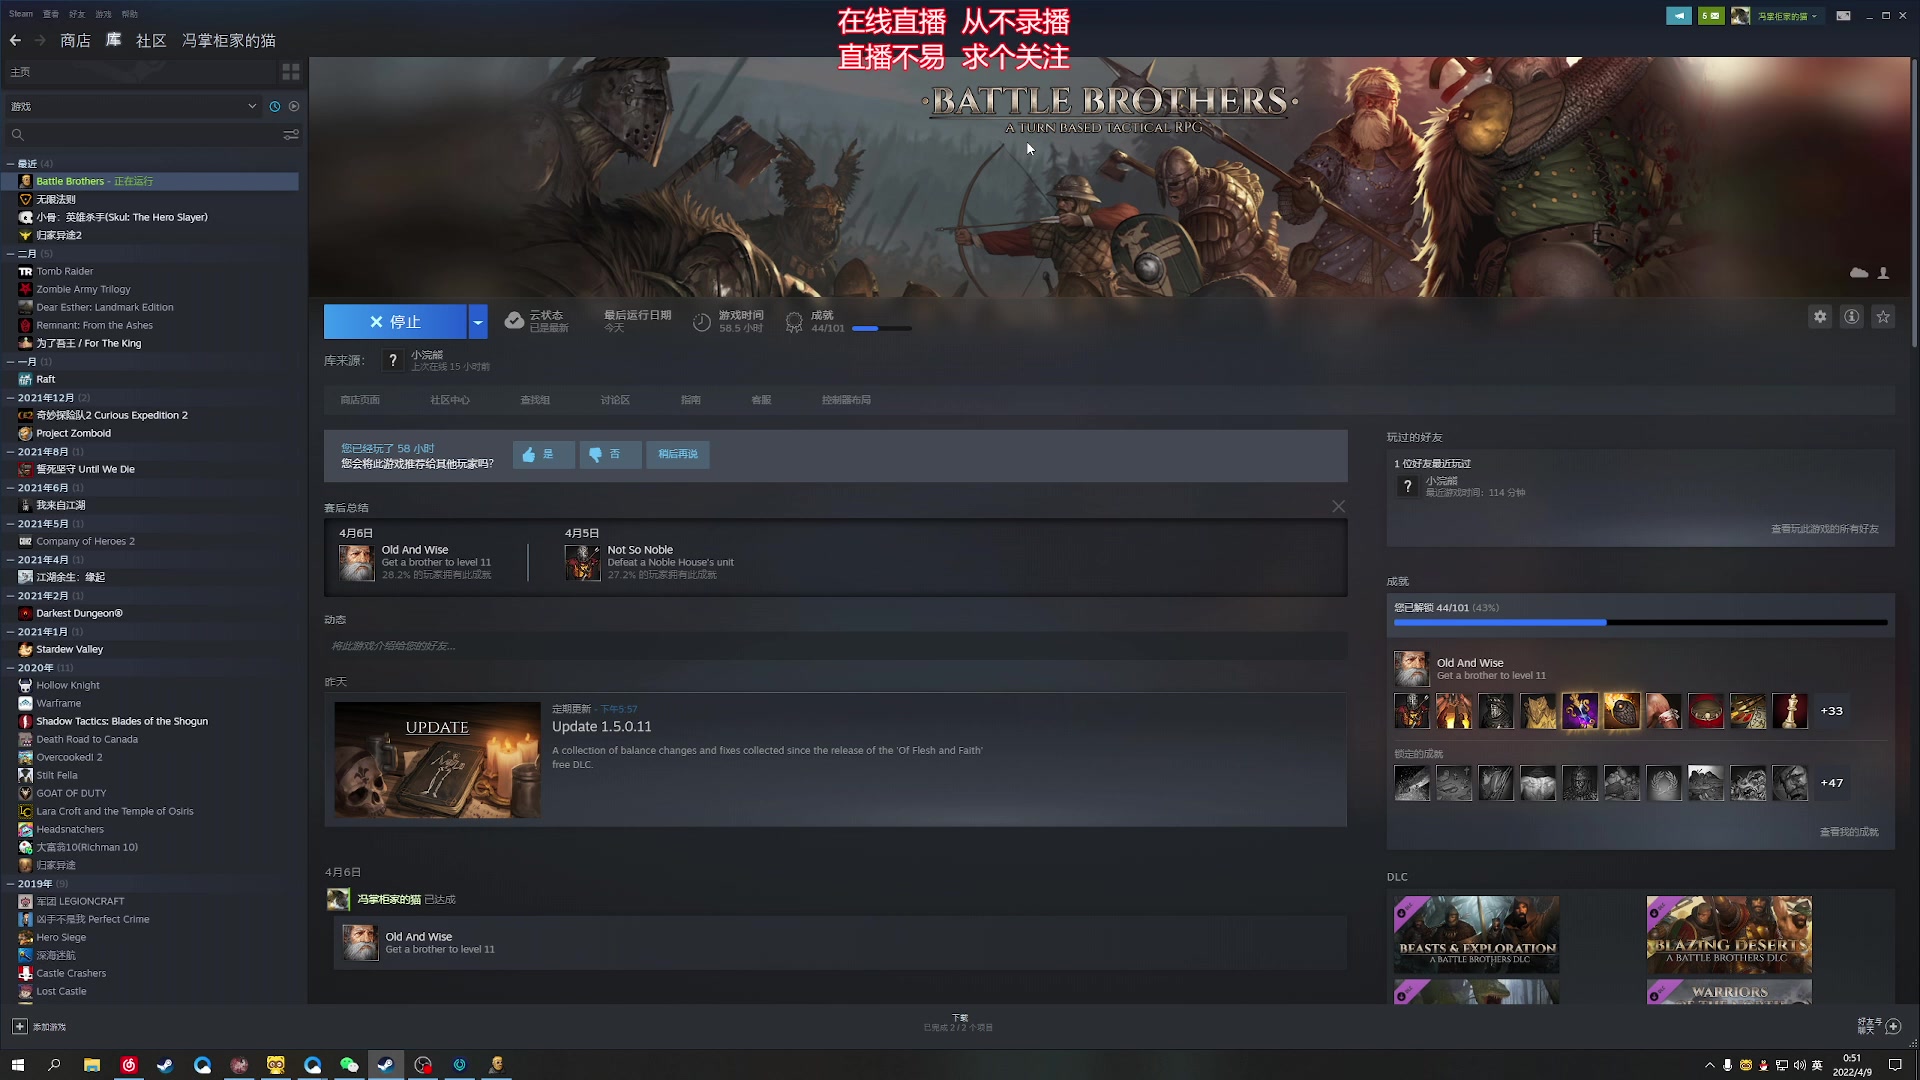Click the 查看我的成就 link
The image size is (1920, 1080).
click(1849, 832)
